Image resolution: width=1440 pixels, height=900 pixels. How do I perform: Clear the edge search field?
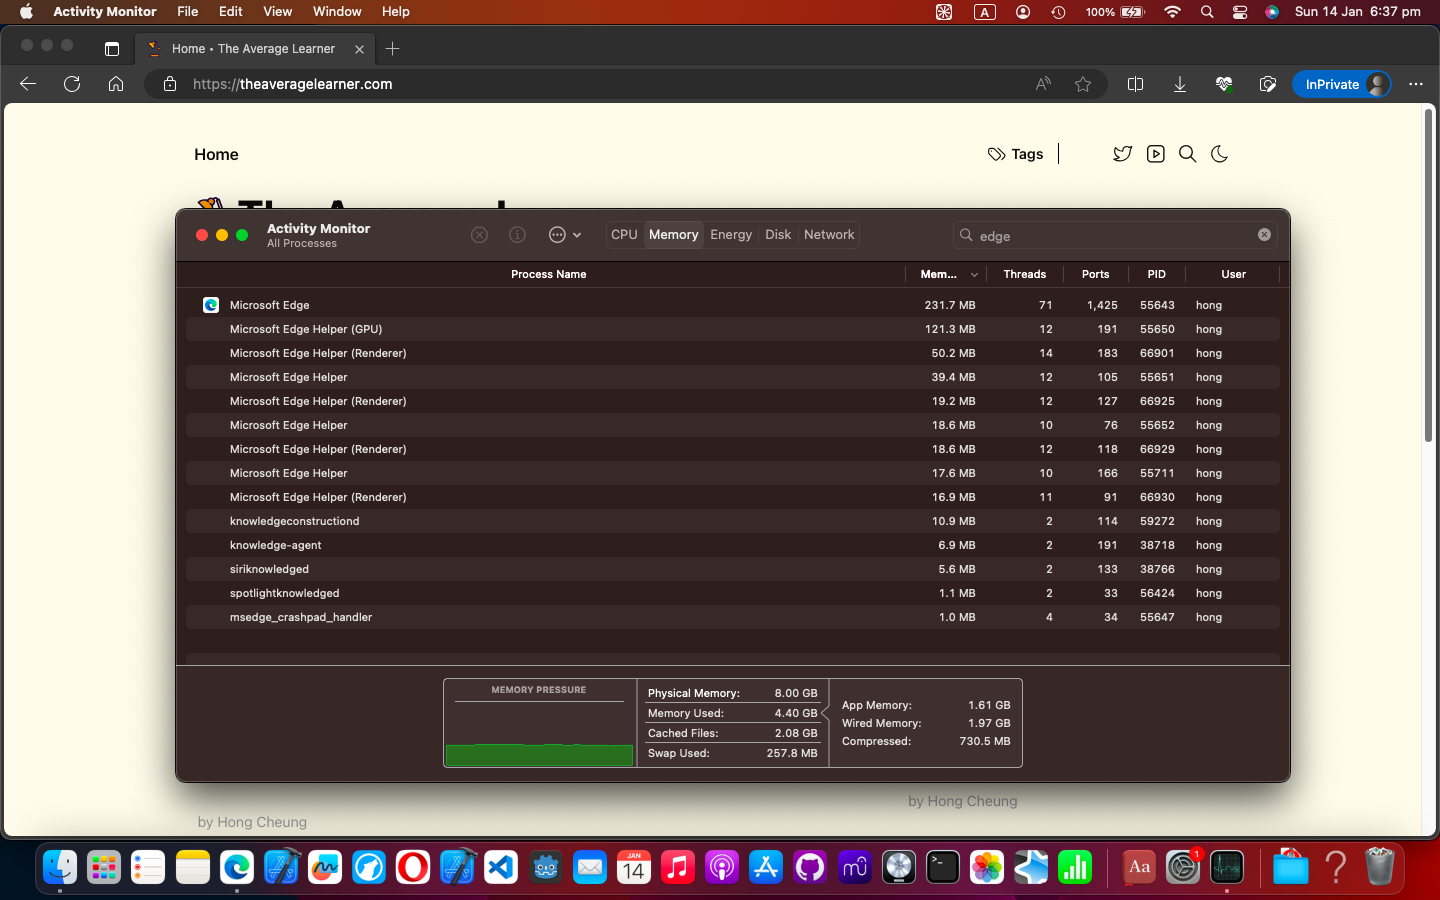pyautogui.click(x=1264, y=235)
